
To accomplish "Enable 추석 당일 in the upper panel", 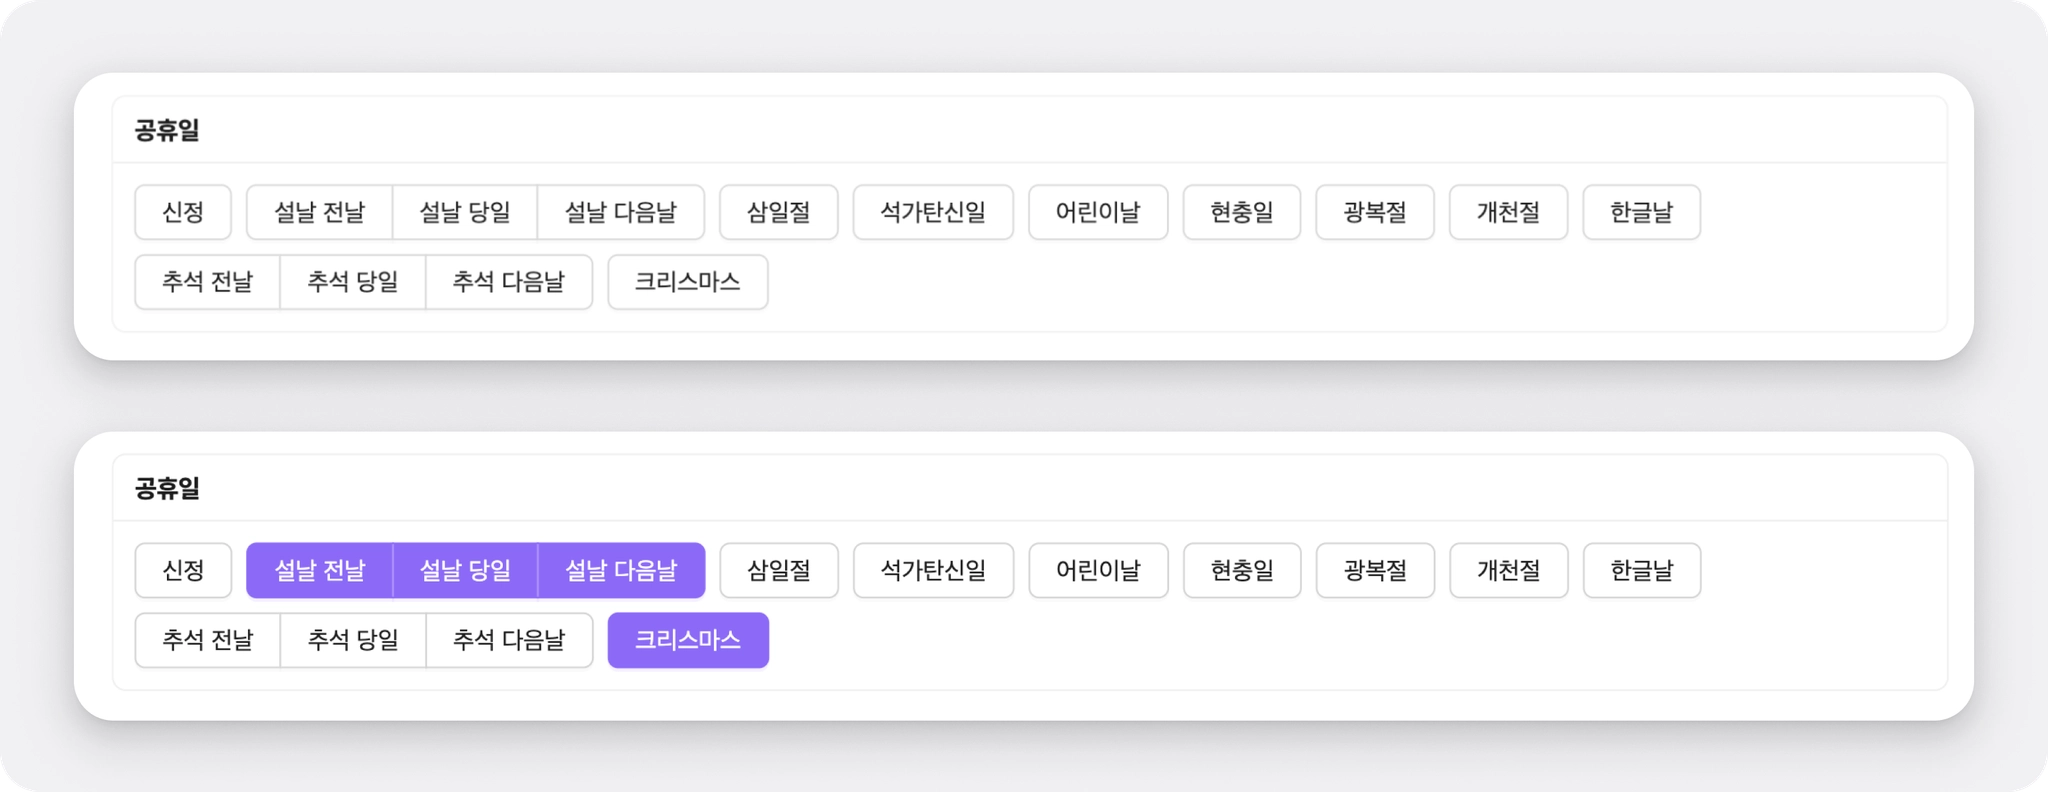I will coord(353,282).
